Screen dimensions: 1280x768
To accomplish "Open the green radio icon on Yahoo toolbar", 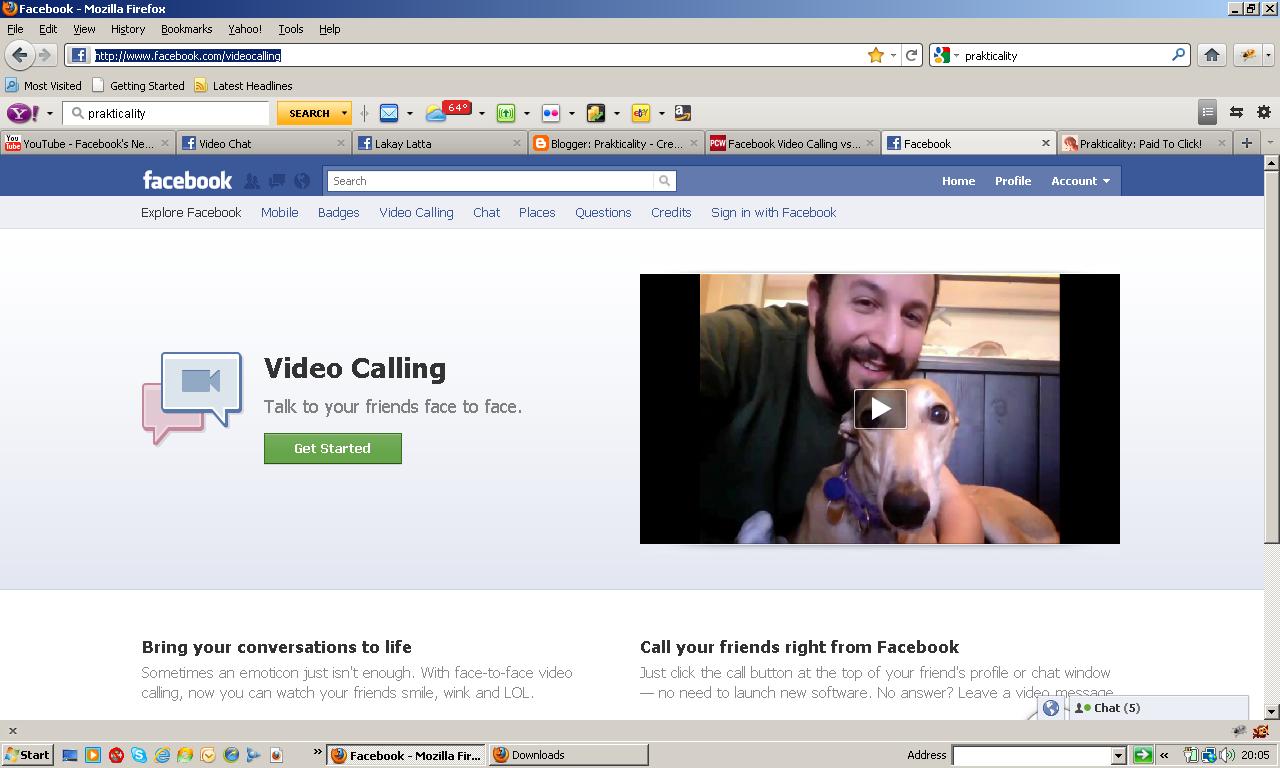I will pos(506,113).
